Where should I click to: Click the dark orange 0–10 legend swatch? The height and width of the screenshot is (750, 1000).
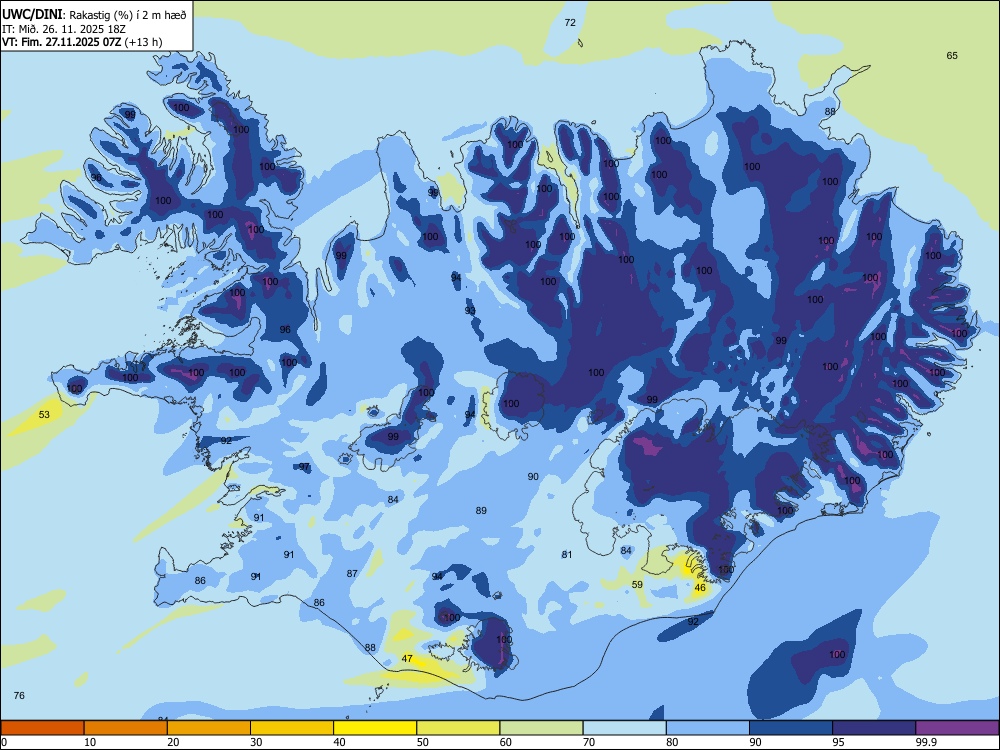[42, 728]
